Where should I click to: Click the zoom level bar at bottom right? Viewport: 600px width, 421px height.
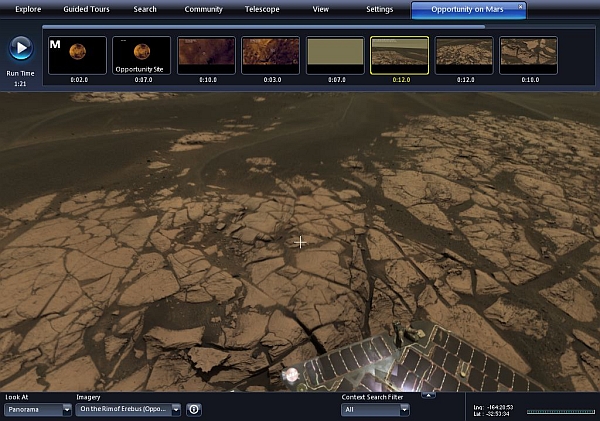click(x=561, y=412)
